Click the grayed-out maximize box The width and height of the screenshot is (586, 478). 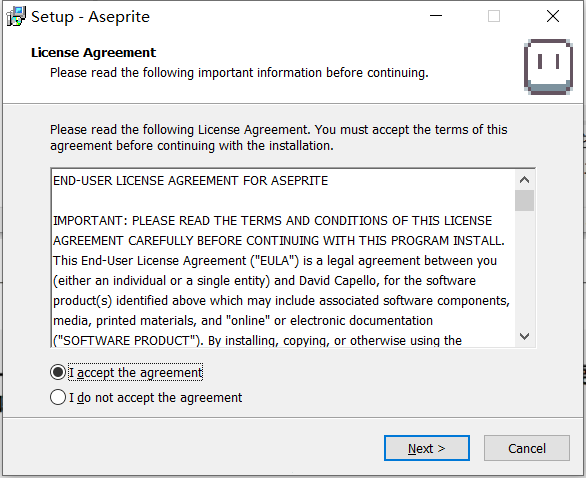coord(494,16)
